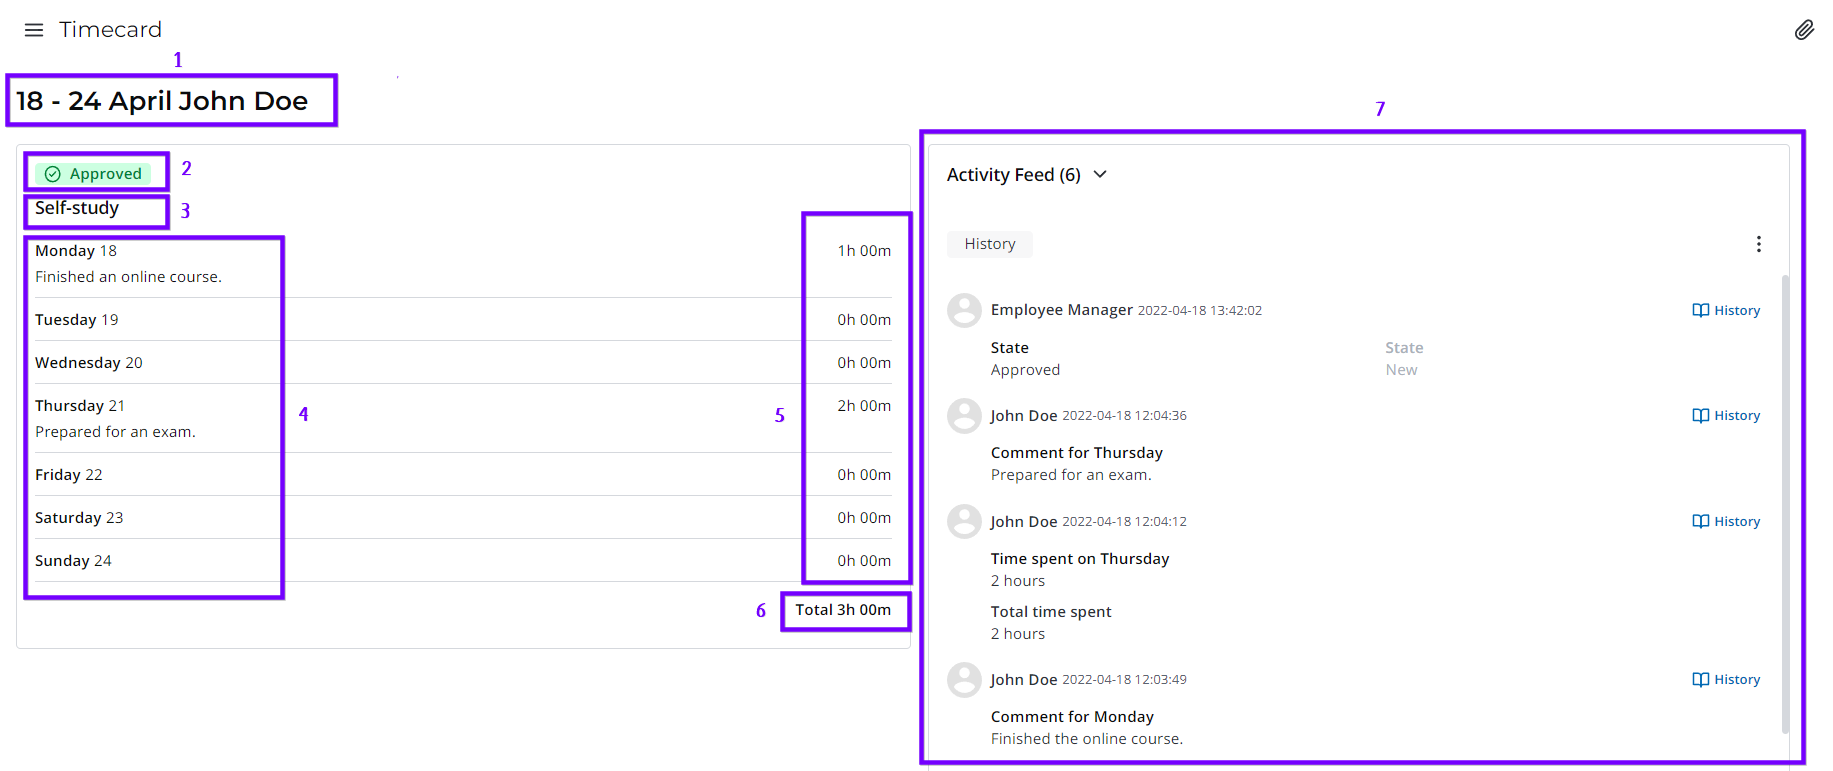Click the activity feed scrollbar
The height and width of the screenshot is (771, 1833).
tap(1785, 500)
